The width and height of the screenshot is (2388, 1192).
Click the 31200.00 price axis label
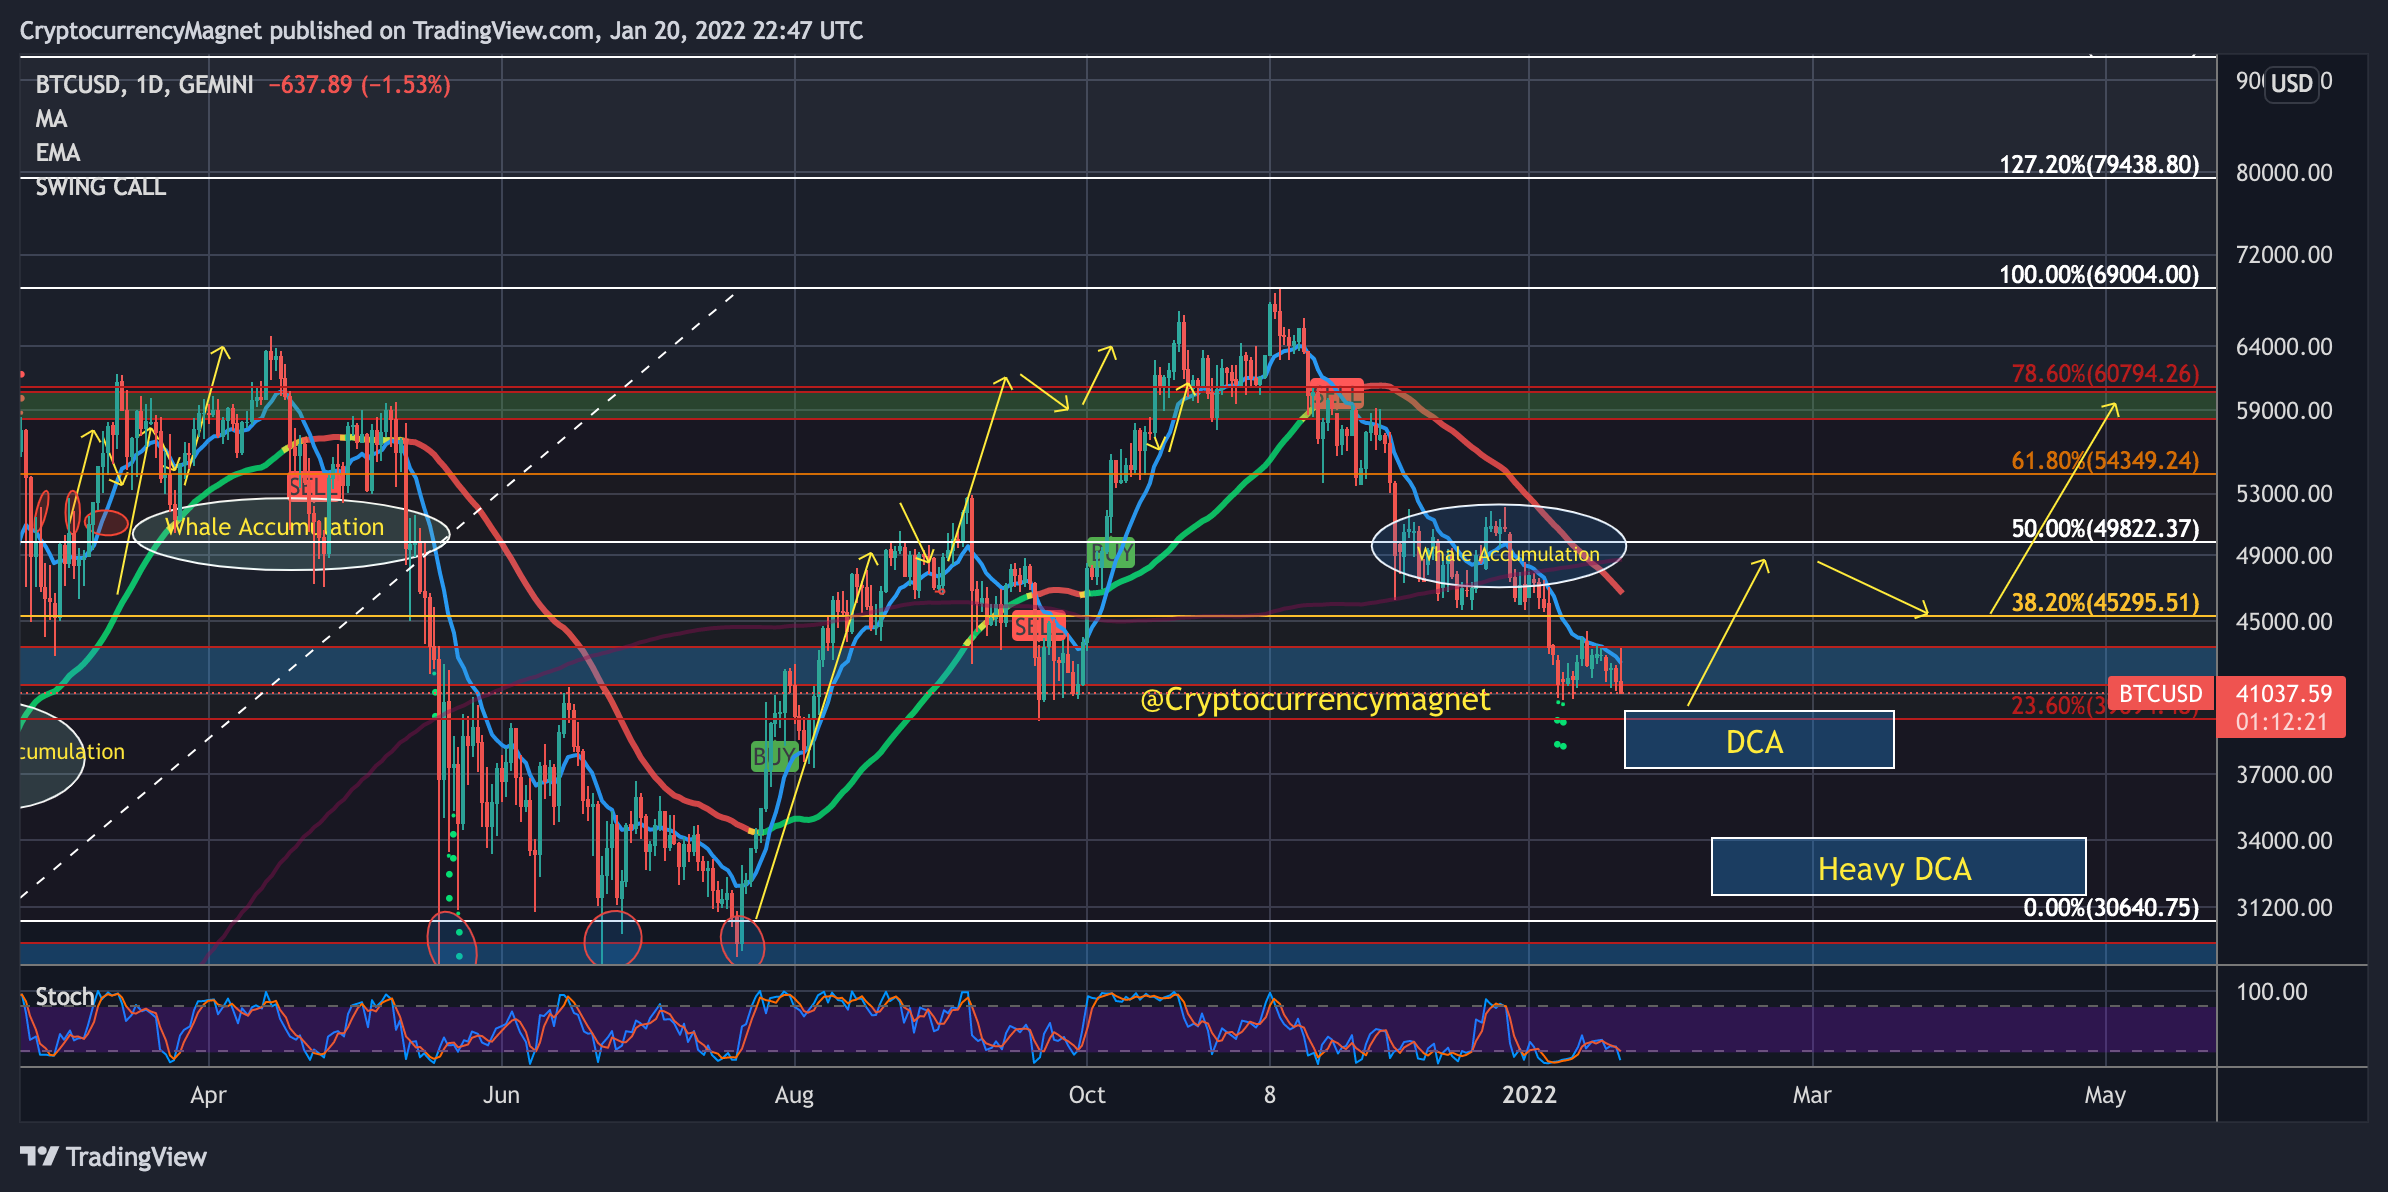click(x=2283, y=907)
